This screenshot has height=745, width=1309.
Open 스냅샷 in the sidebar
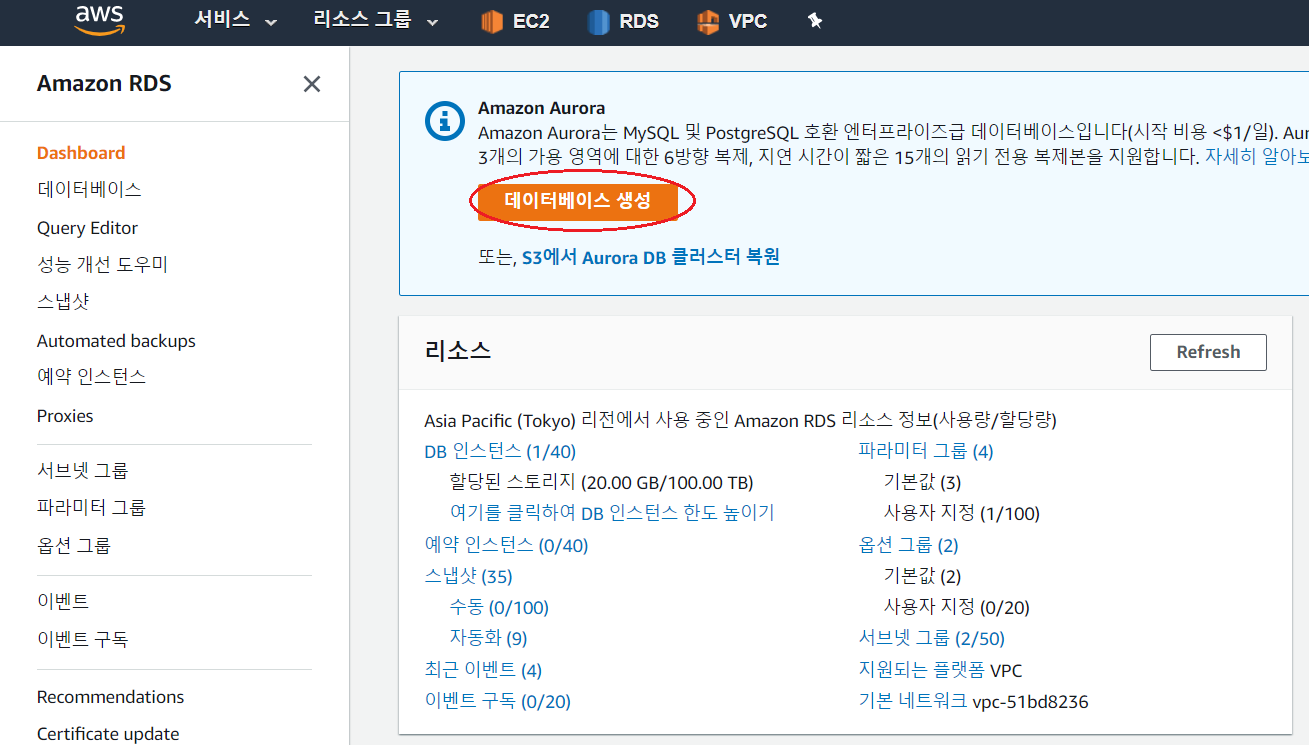(63, 301)
